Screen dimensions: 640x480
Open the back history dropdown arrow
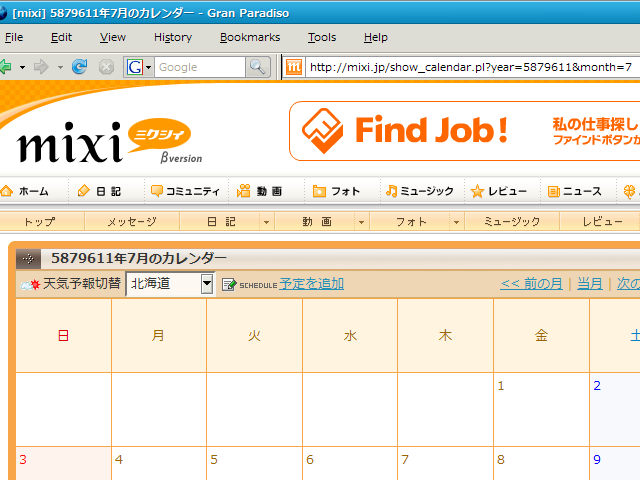click(22, 67)
